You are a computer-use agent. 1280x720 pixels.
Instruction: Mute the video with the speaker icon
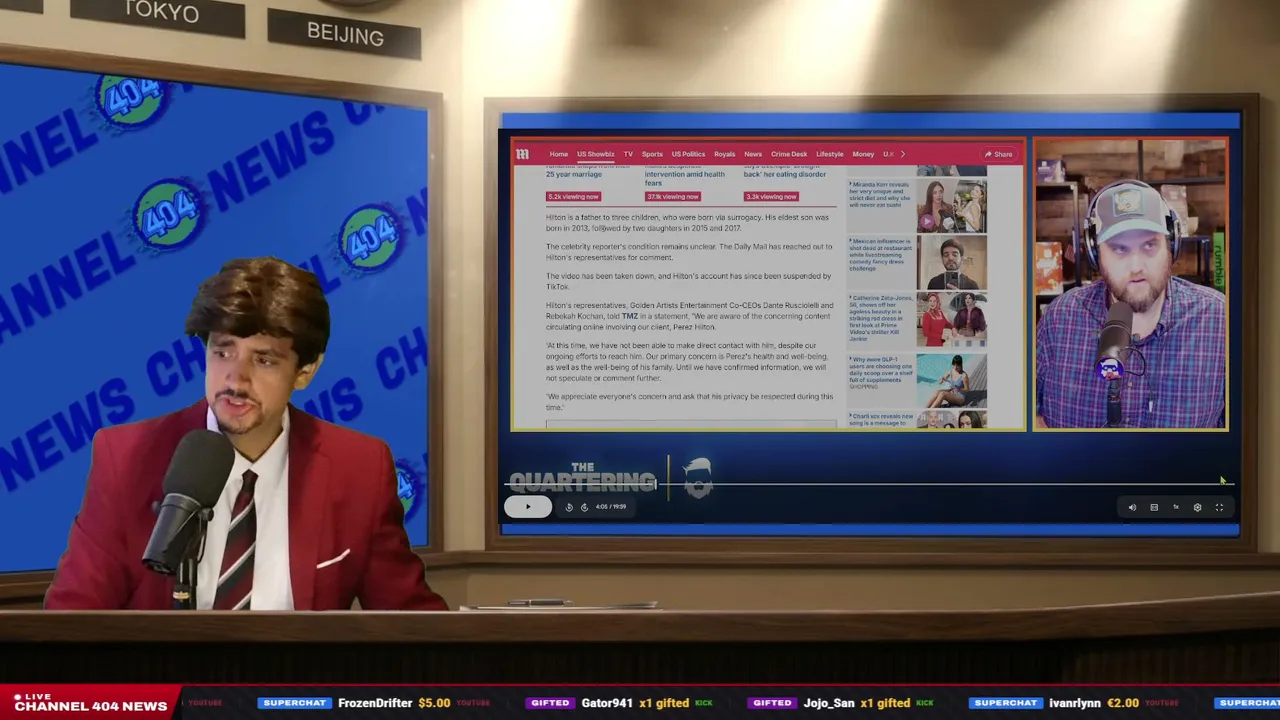pos(1132,508)
